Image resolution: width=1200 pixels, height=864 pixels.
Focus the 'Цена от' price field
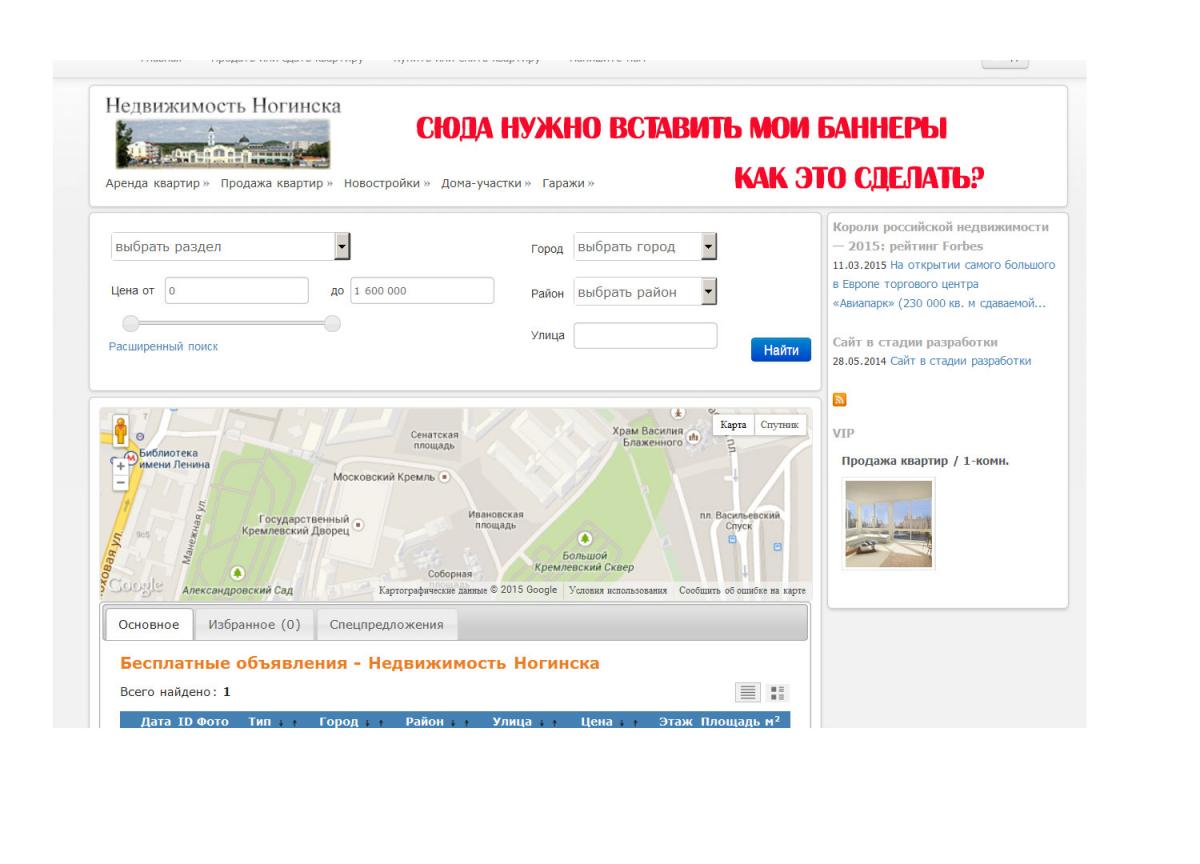pyautogui.click(x=236, y=290)
